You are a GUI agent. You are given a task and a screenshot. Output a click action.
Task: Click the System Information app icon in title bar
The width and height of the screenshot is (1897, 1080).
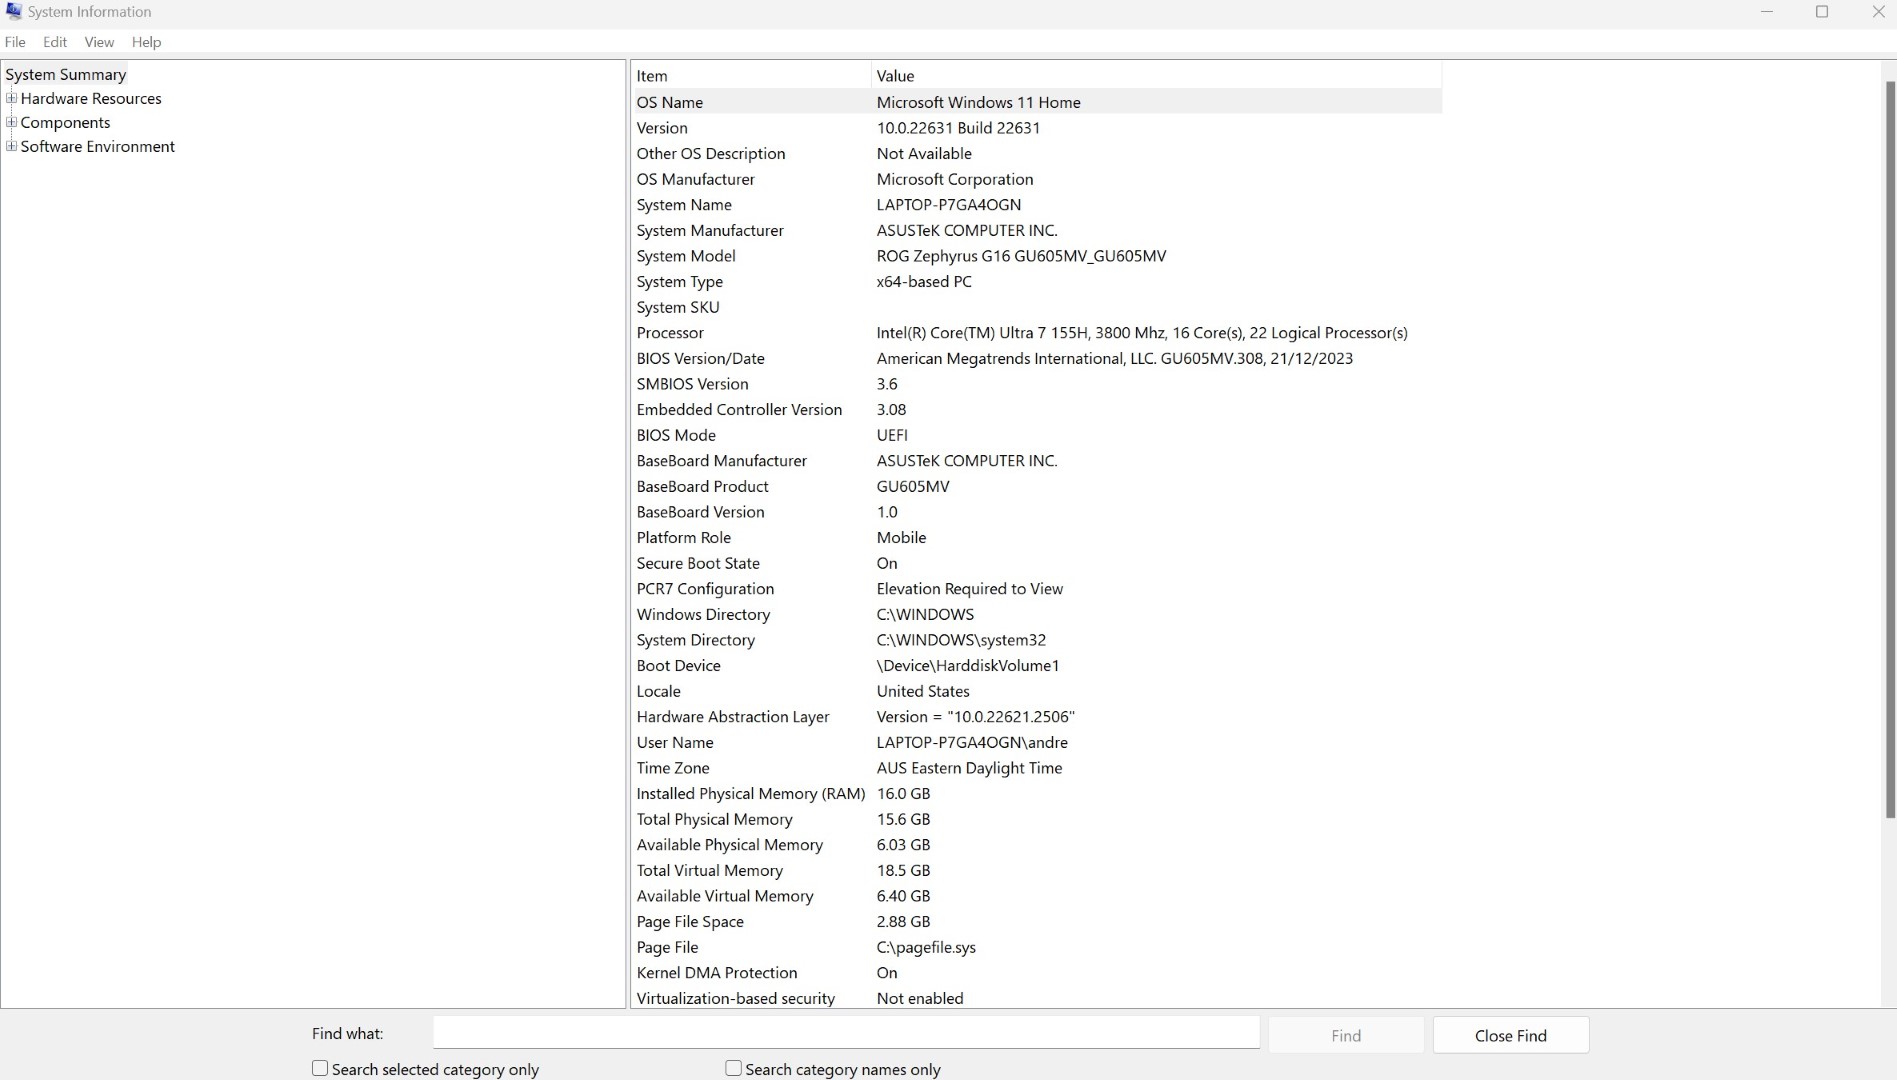point(14,11)
